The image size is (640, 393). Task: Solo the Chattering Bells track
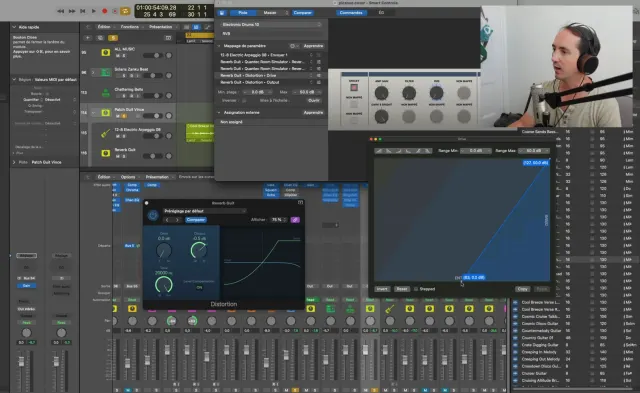(124, 96)
